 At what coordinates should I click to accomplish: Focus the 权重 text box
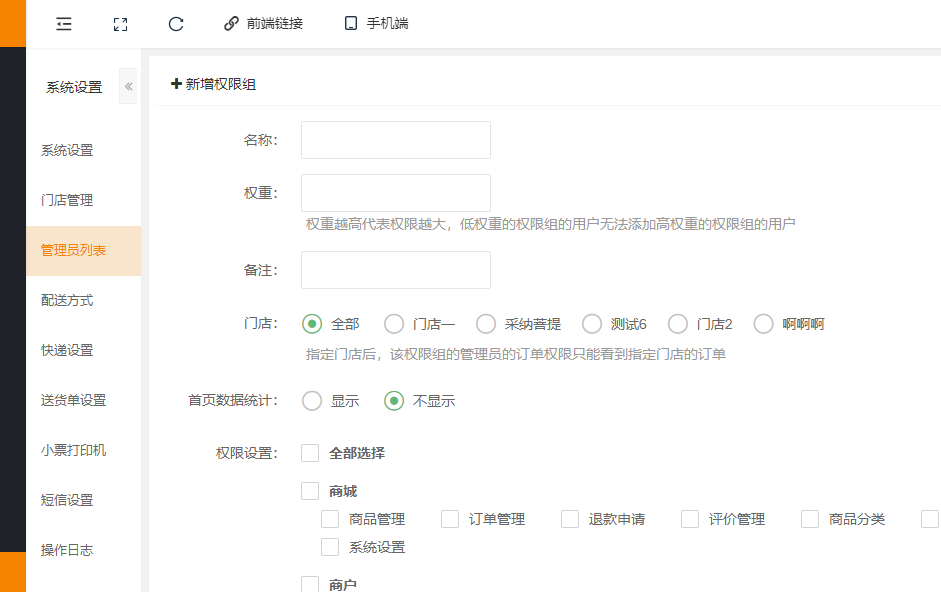(395, 193)
